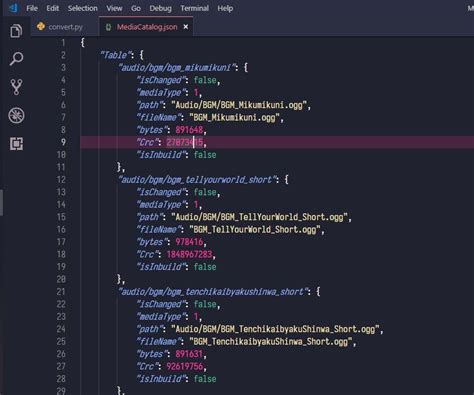Click line number 1 in the gutter
This screenshot has height=395, width=474.
[x=63, y=43]
